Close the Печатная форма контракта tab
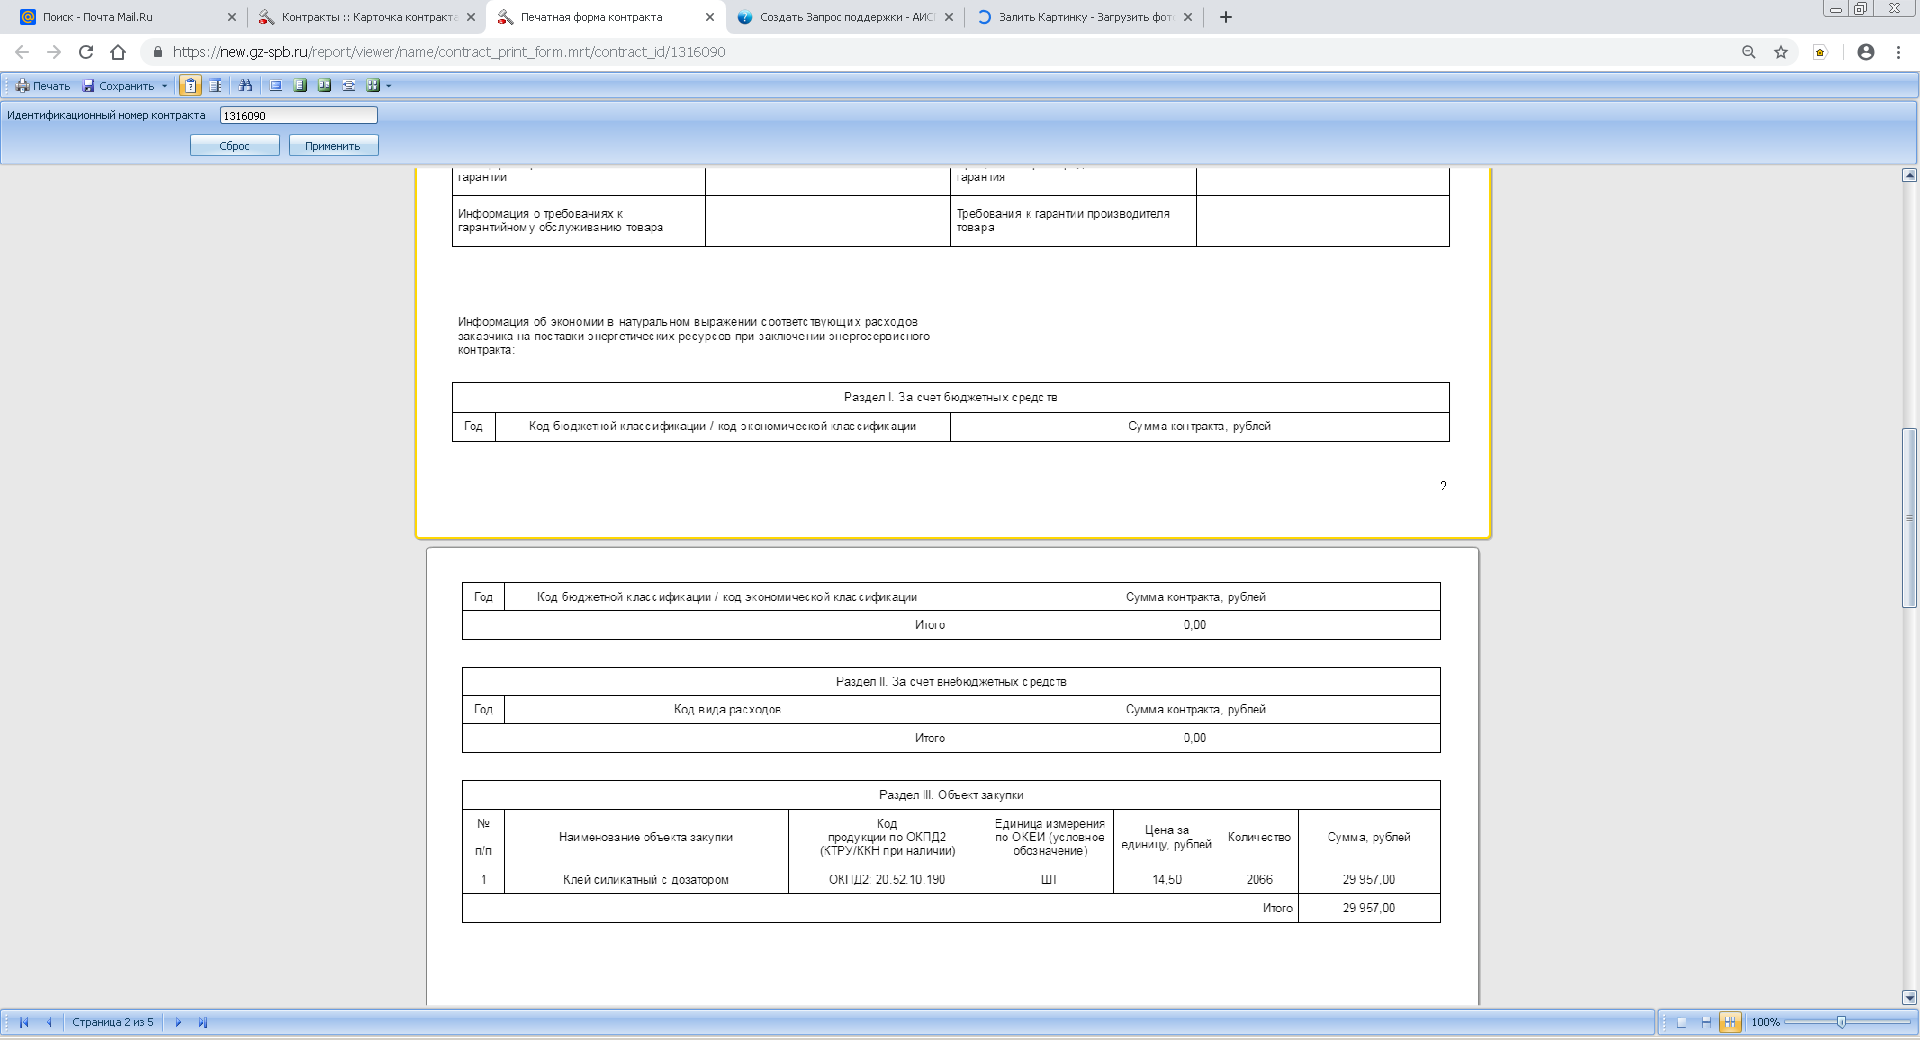 click(710, 17)
